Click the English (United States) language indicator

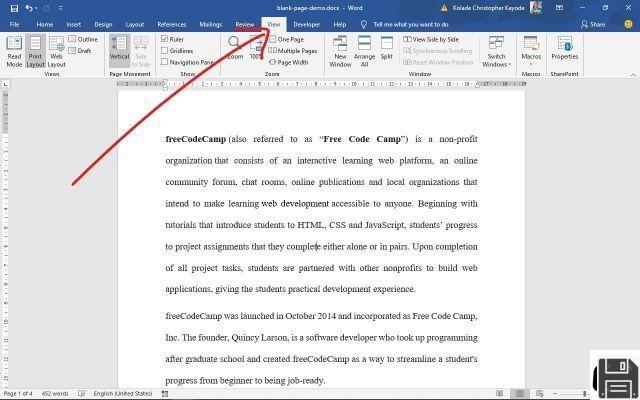pos(123,394)
